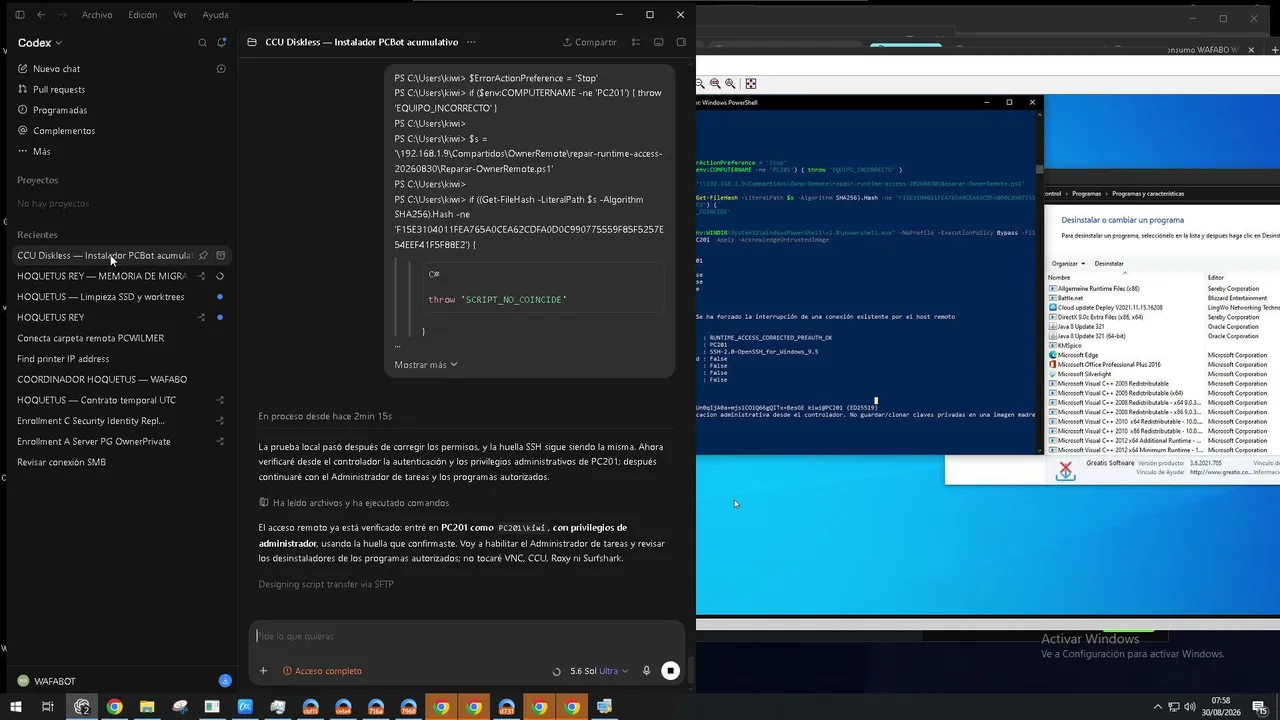Click the Programas breadcrumb in Control Panel

[x=1086, y=194]
